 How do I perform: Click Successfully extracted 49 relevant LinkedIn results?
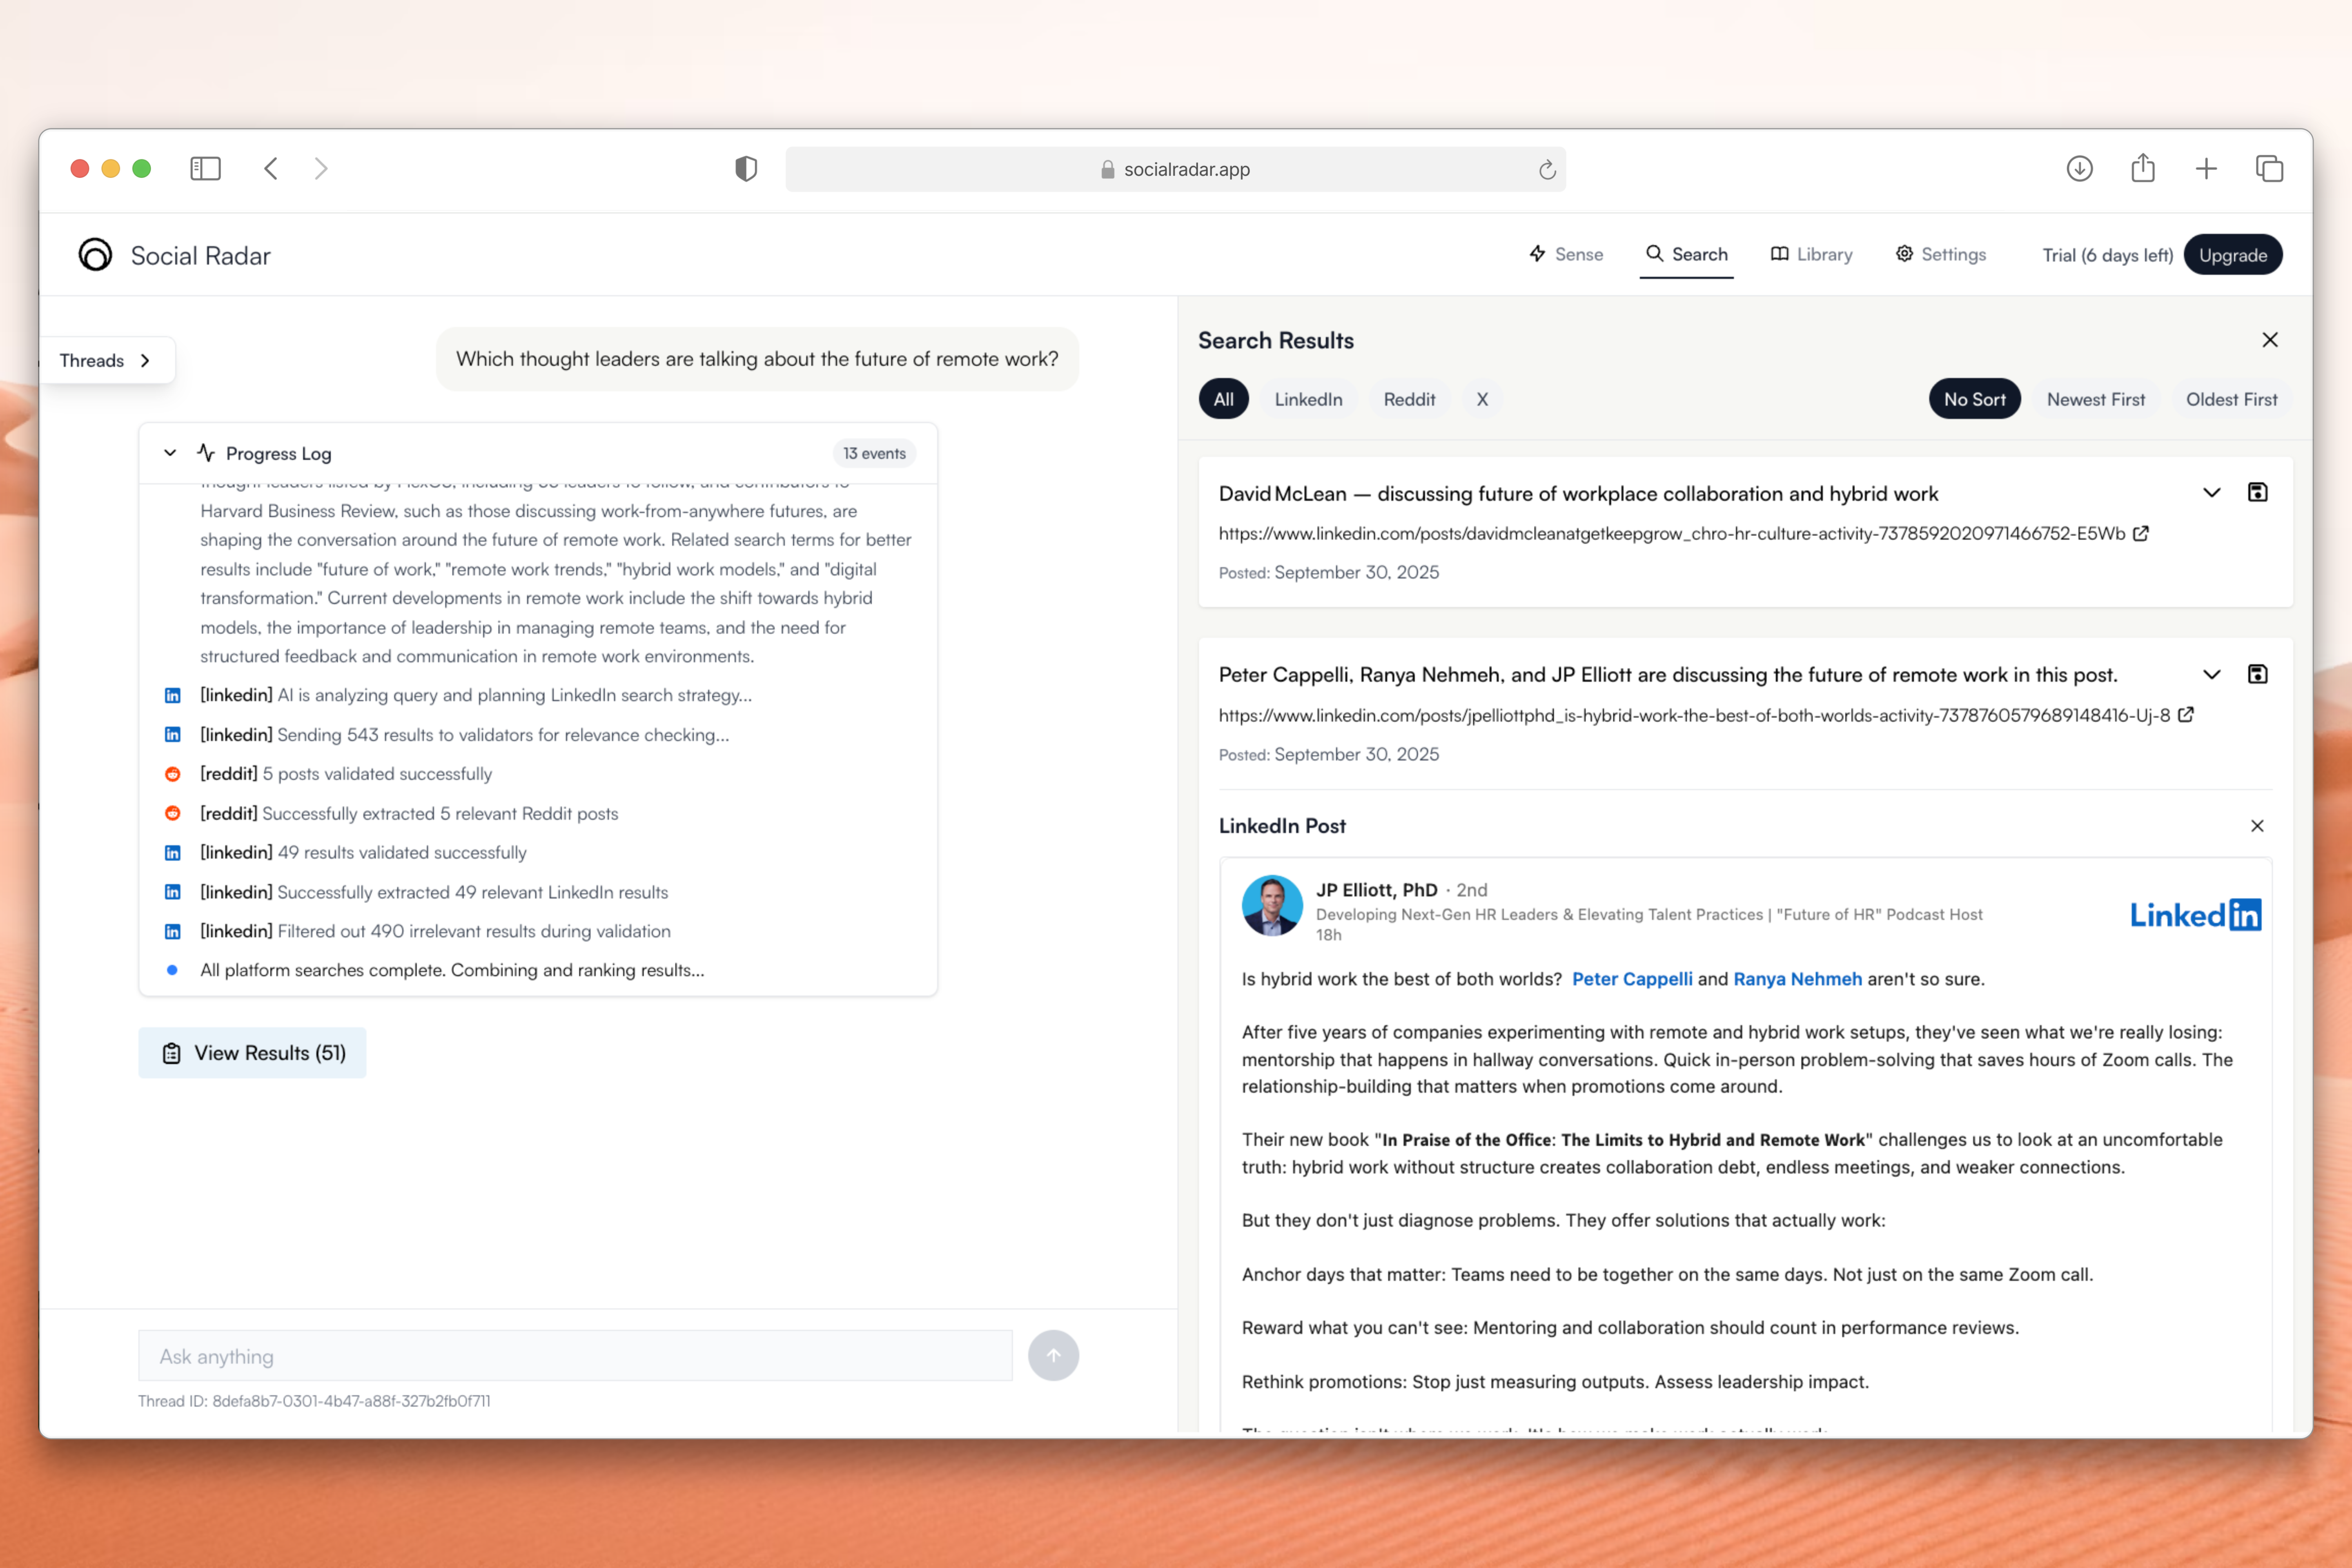[x=434, y=891]
